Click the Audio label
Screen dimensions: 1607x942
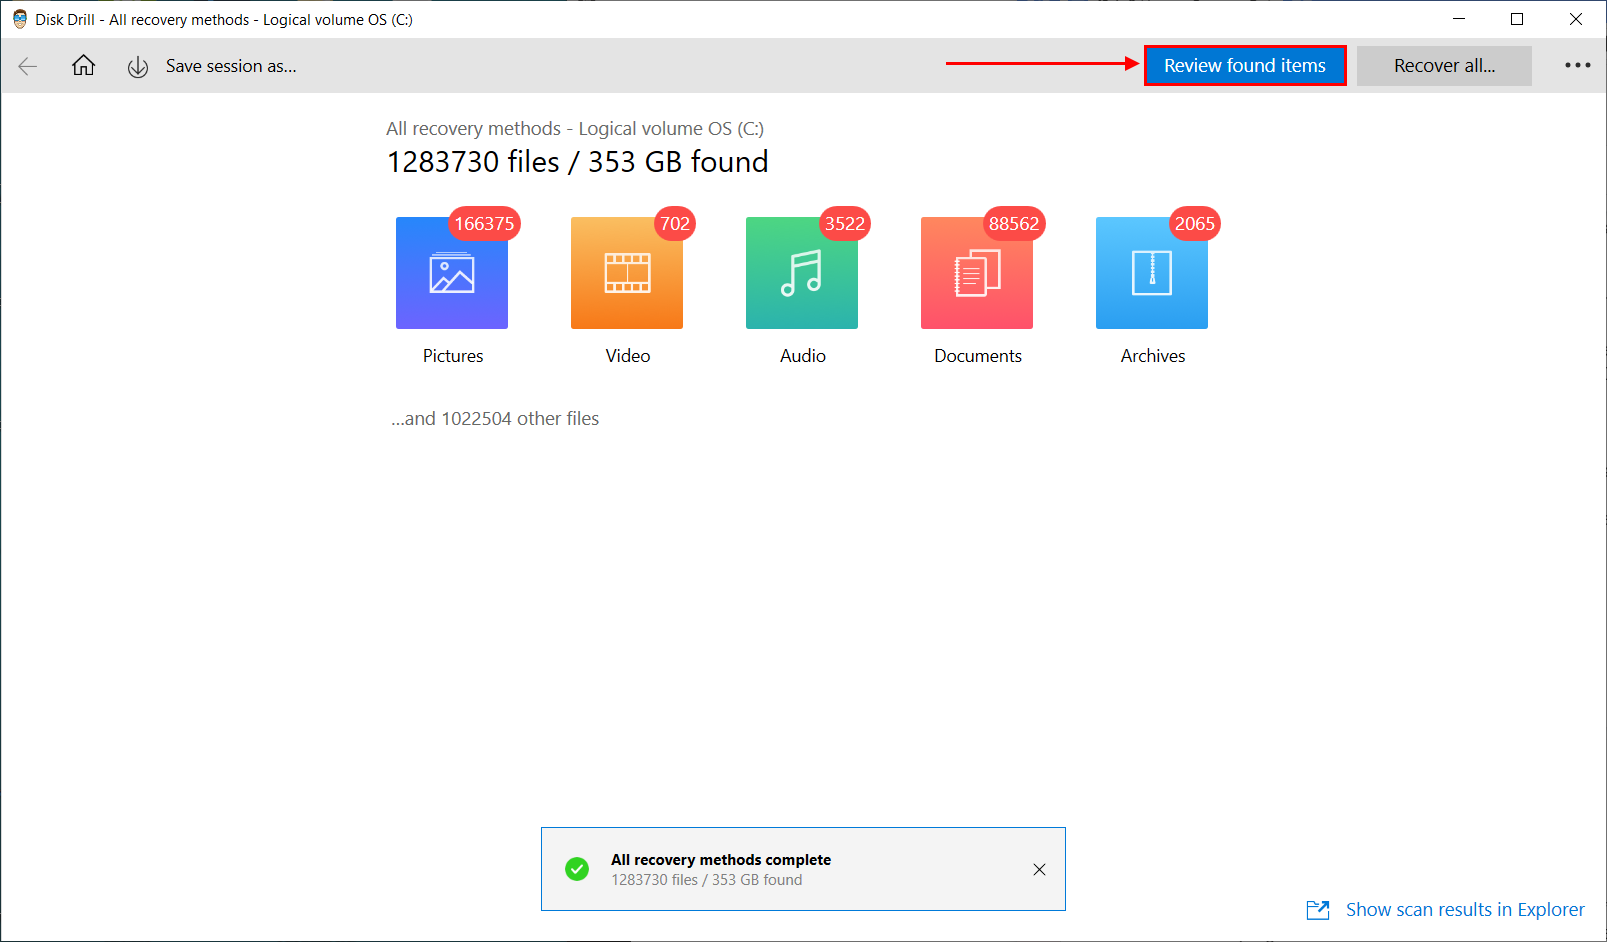click(x=803, y=356)
